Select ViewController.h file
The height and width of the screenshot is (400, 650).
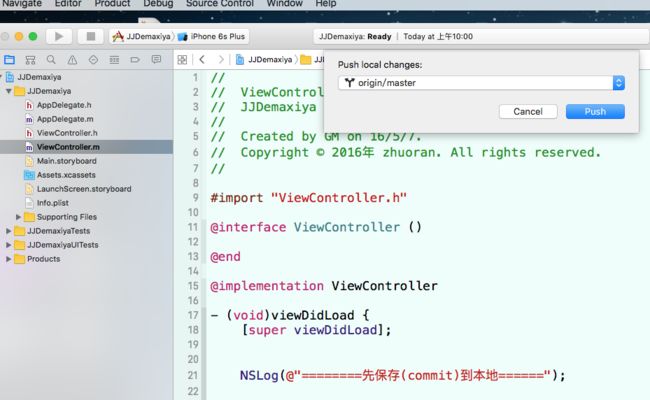pyautogui.click(x=67, y=133)
